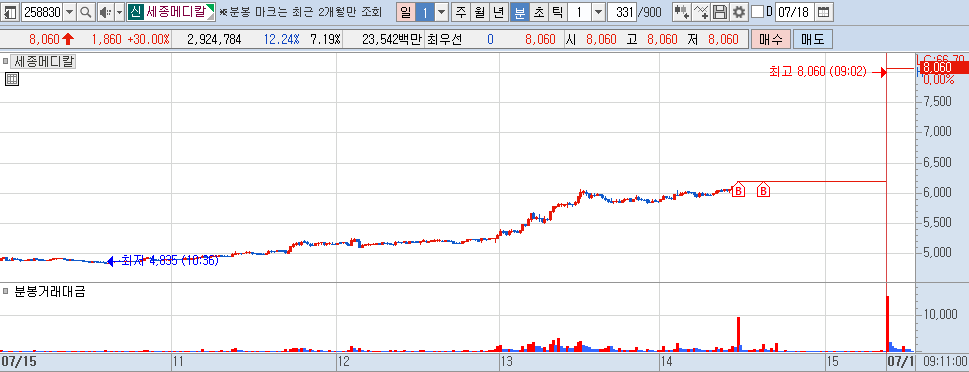969x372 pixels.
Task: Select the 틱 tick chart tab
Action: pyautogui.click(x=557, y=12)
